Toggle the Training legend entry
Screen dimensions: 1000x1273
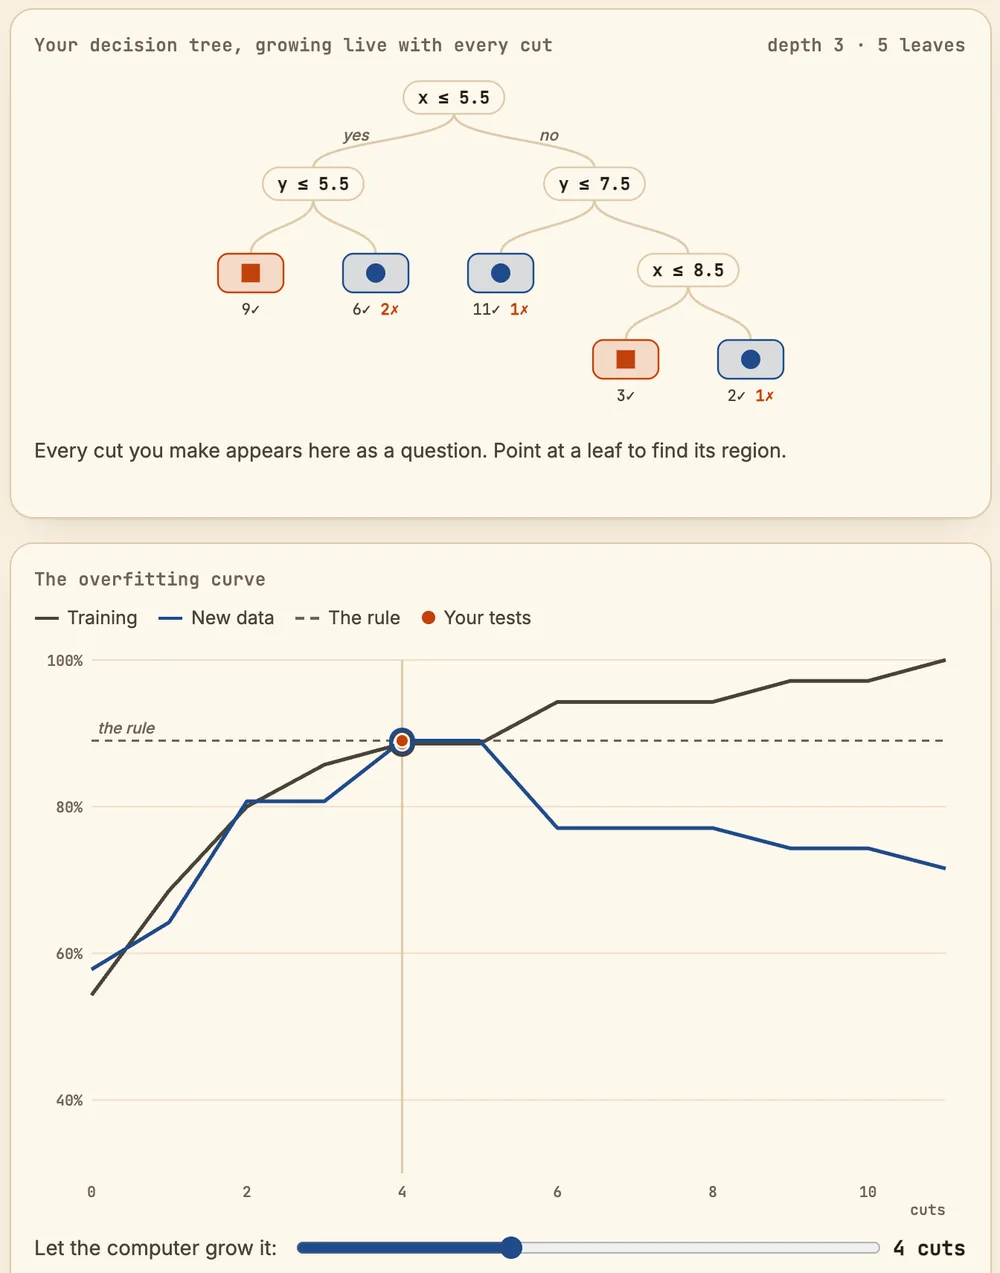(x=86, y=618)
